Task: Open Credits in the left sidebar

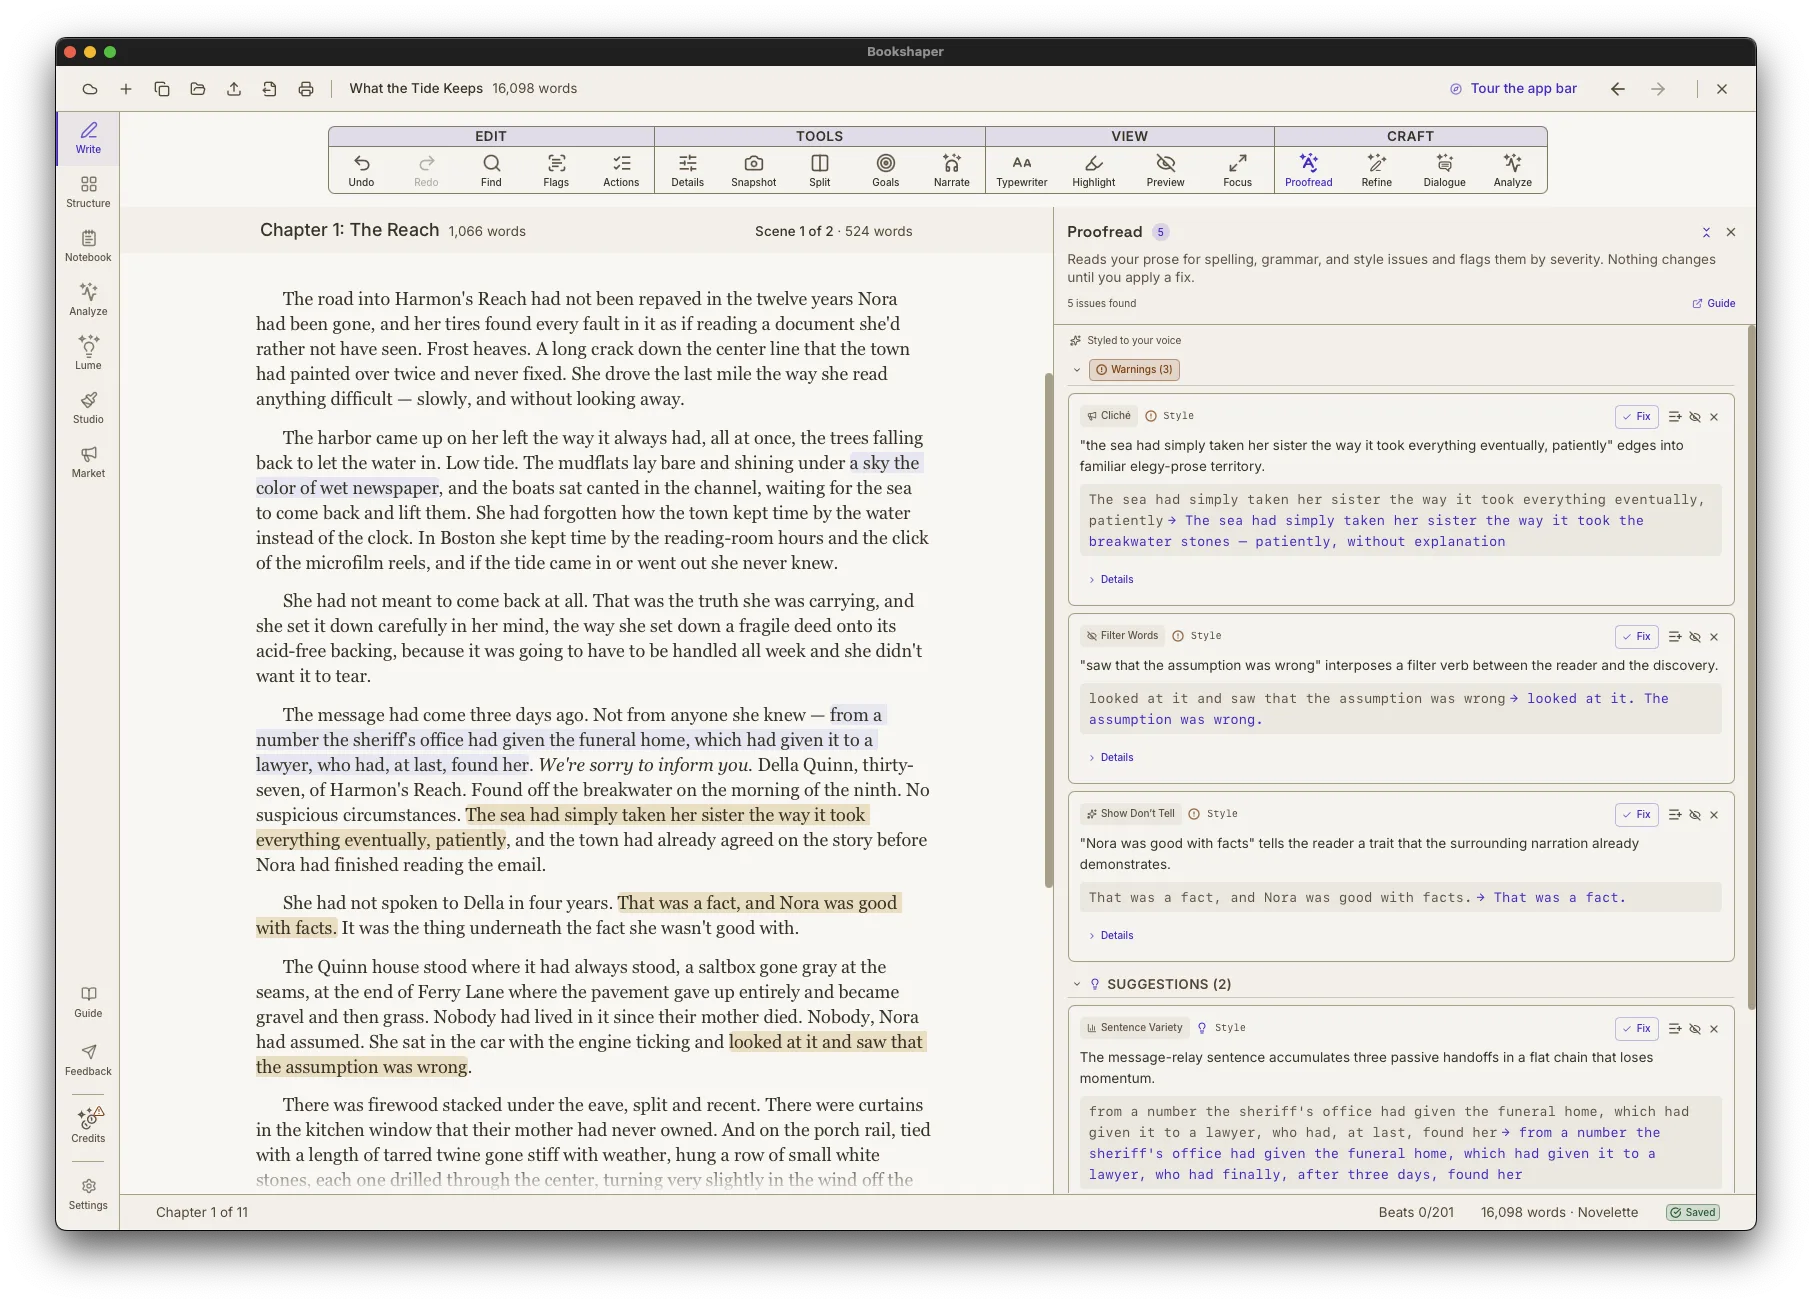Action: tap(88, 1125)
